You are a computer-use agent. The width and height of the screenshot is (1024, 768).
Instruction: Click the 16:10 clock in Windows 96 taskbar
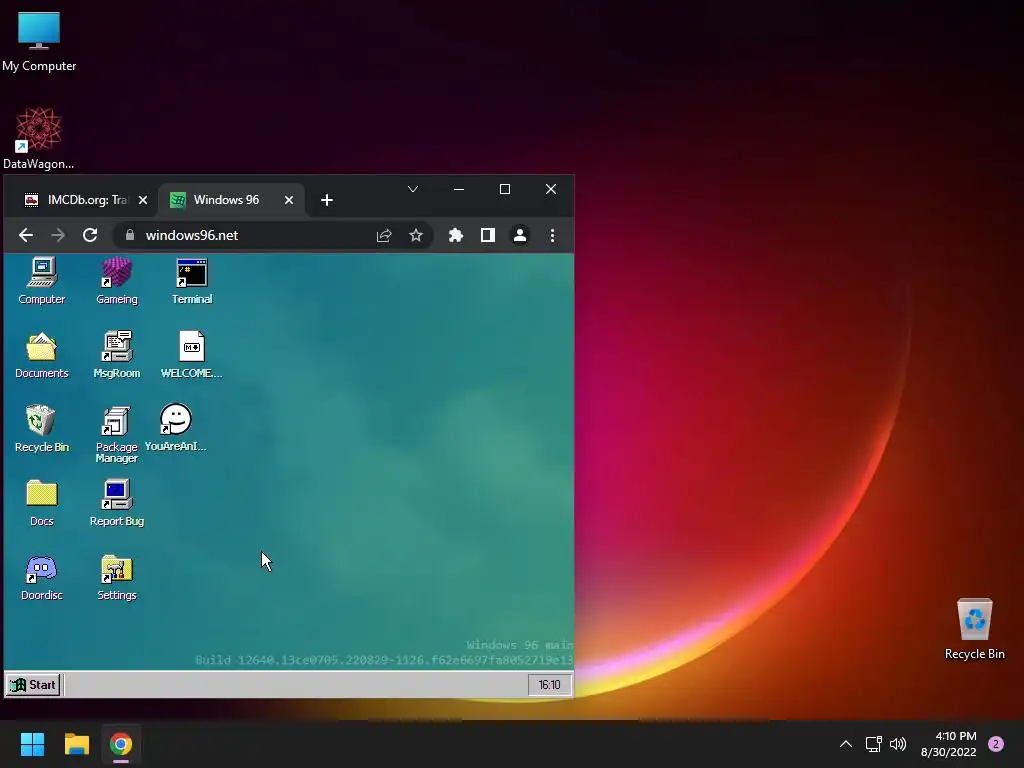pyautogui.click(x=549, y=684)
